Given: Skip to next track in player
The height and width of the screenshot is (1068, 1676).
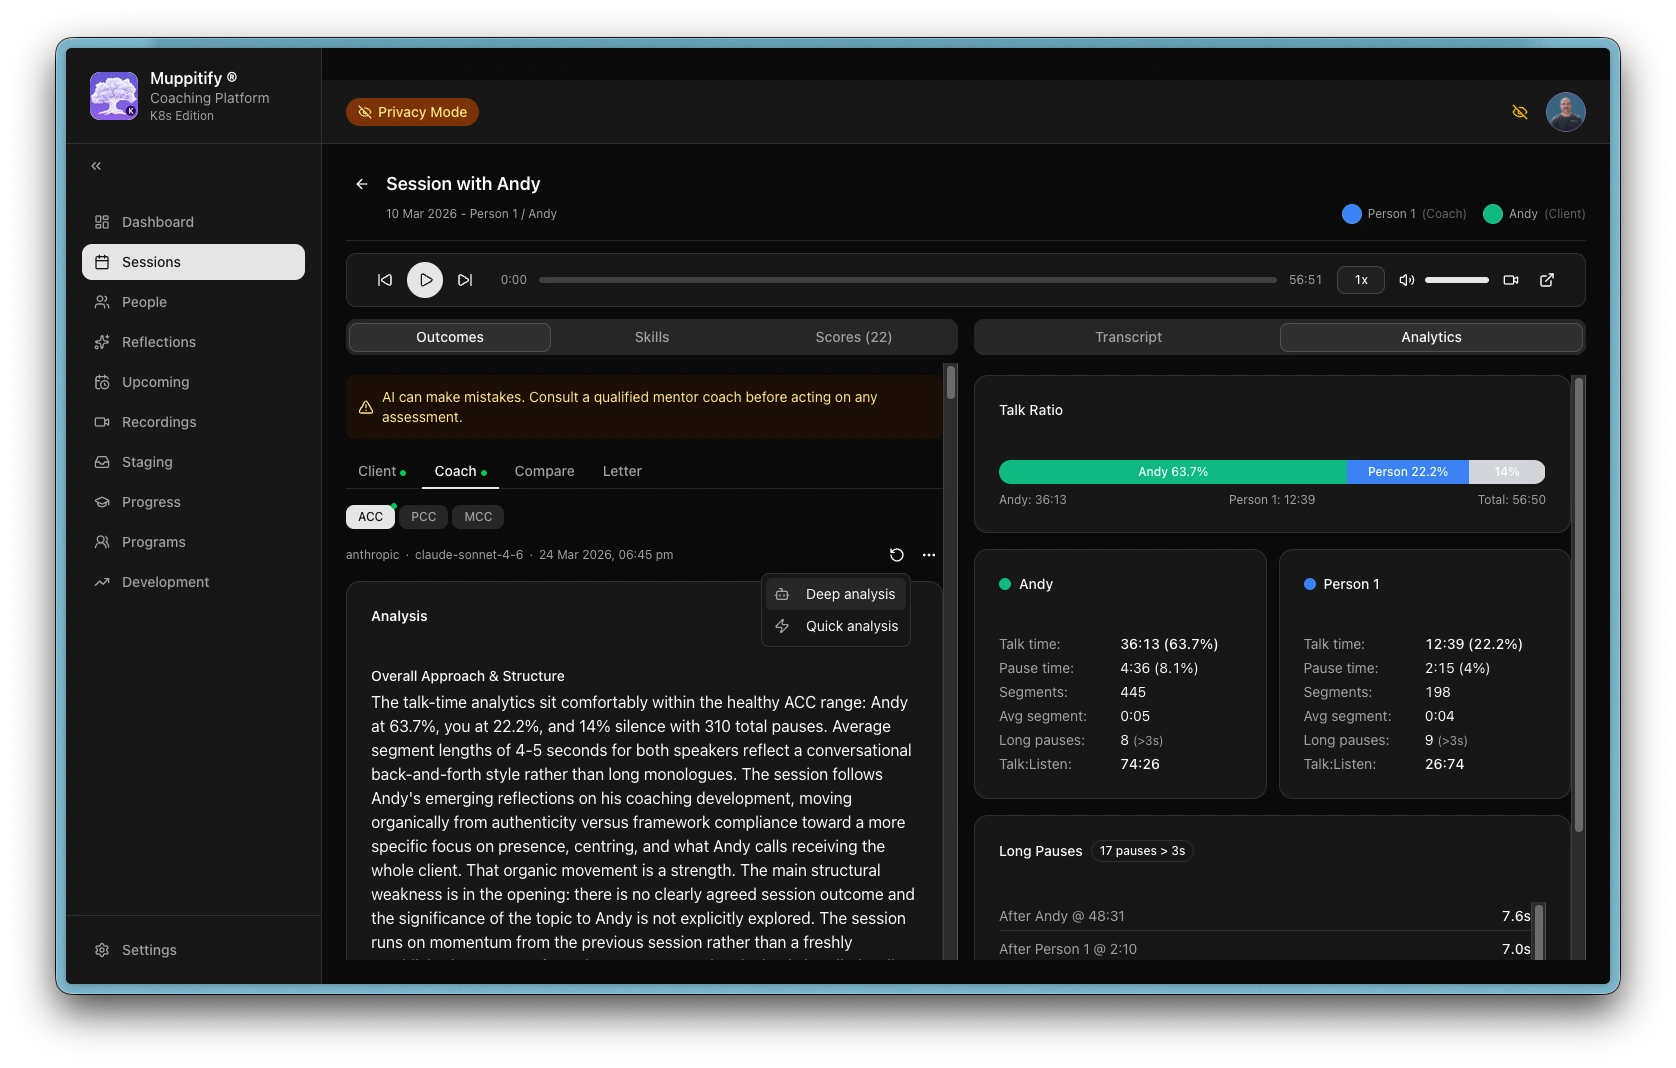Looking at the screenshot, I should tap(465, 280).
